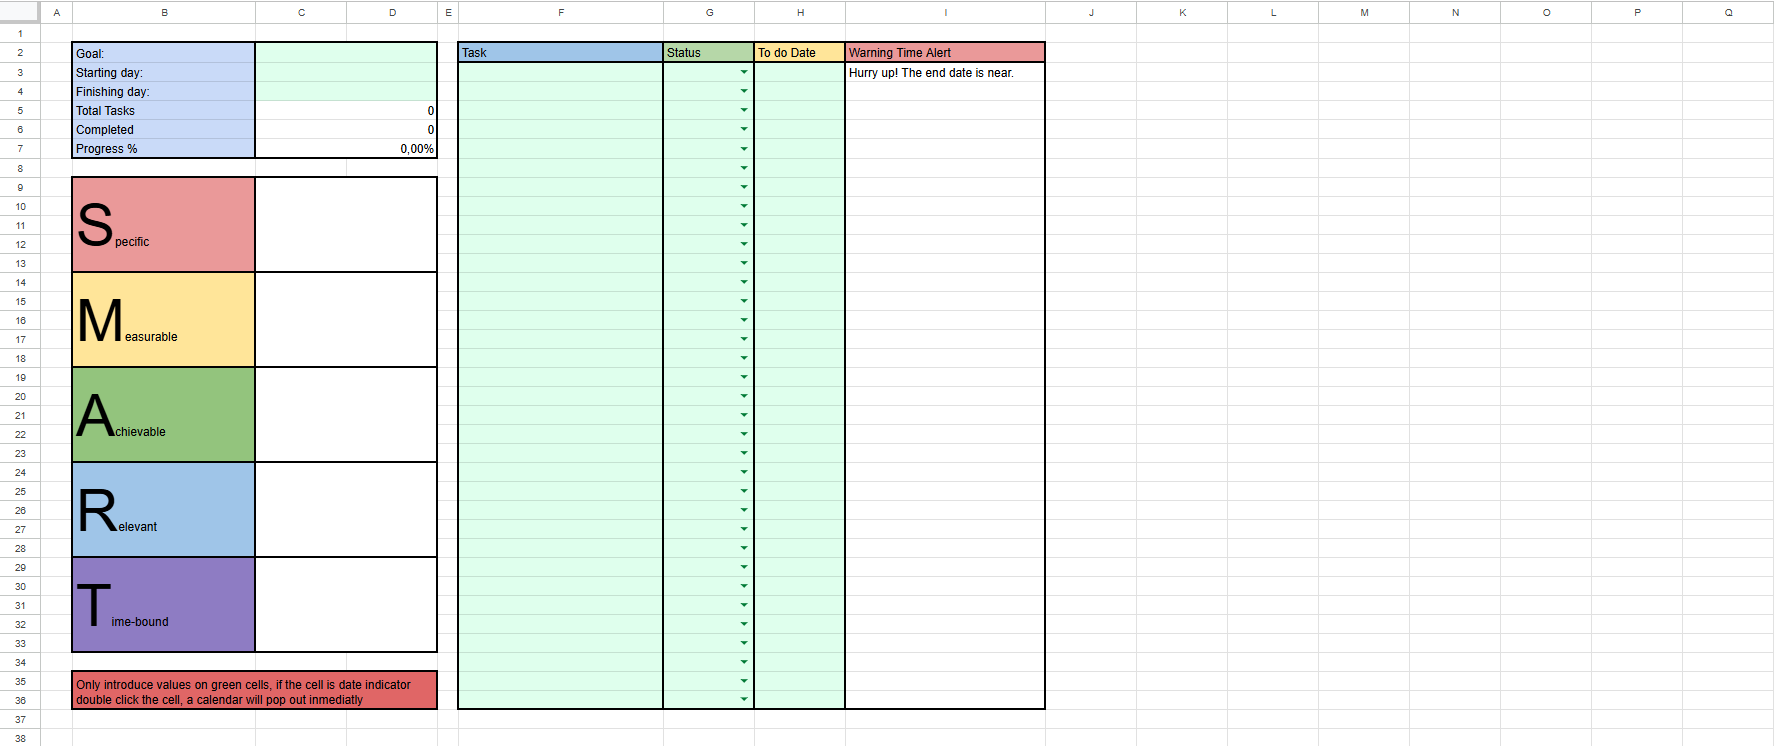Click the green Achievable label cell
The width and height of the screenshot is (1774, 746).
[164, 415]
